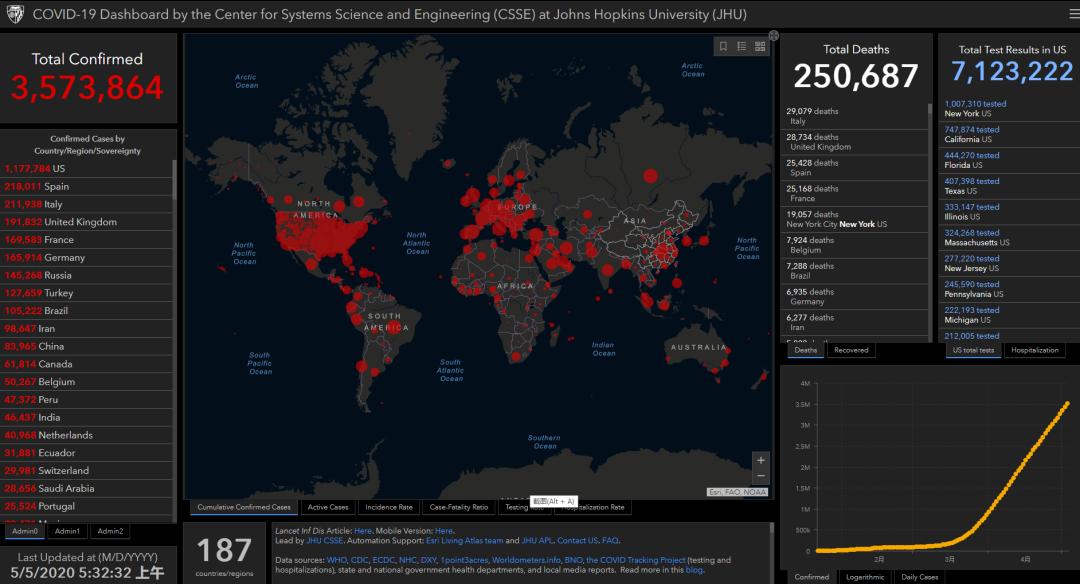The width and height of the screenshot is (1080, 584).
Task: Open the basemap gallery grid icon
Action: click(759, 46)
